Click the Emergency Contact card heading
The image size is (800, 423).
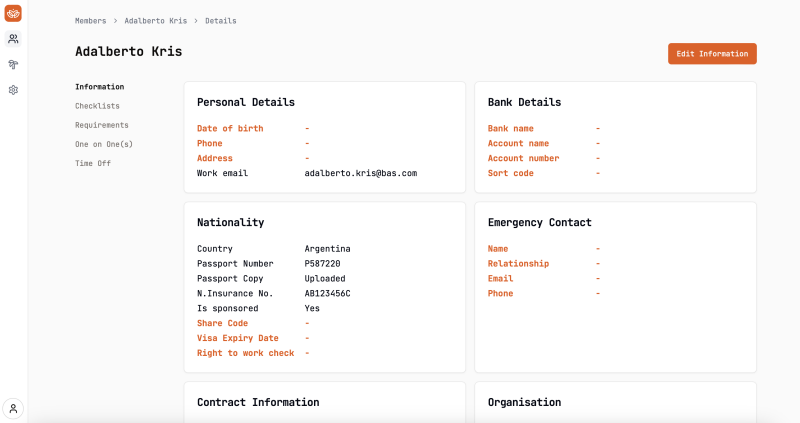tap(539, 222)
